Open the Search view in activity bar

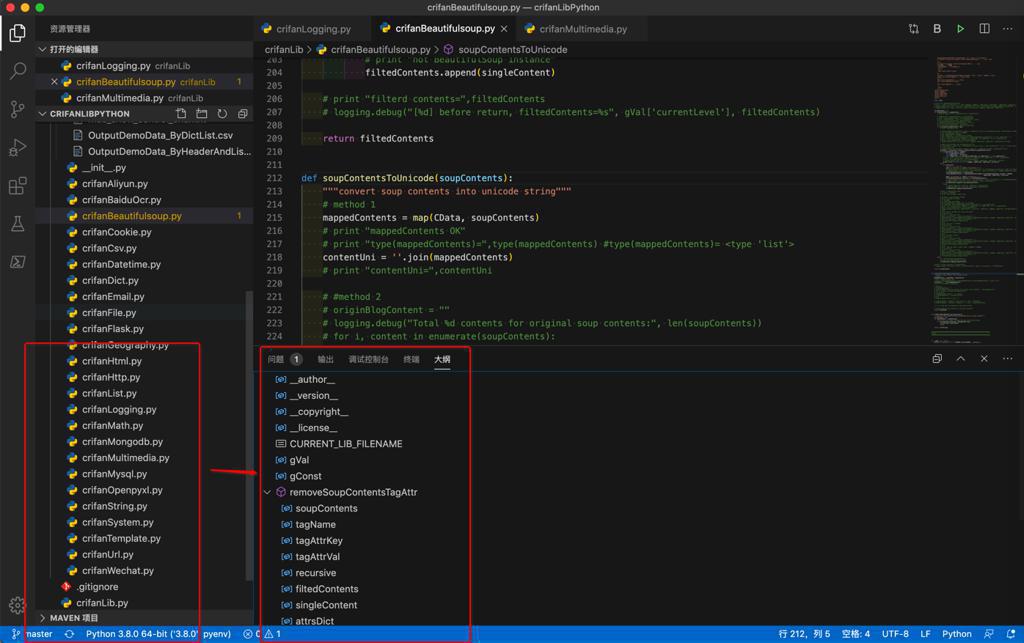click(x=18, y=71)
